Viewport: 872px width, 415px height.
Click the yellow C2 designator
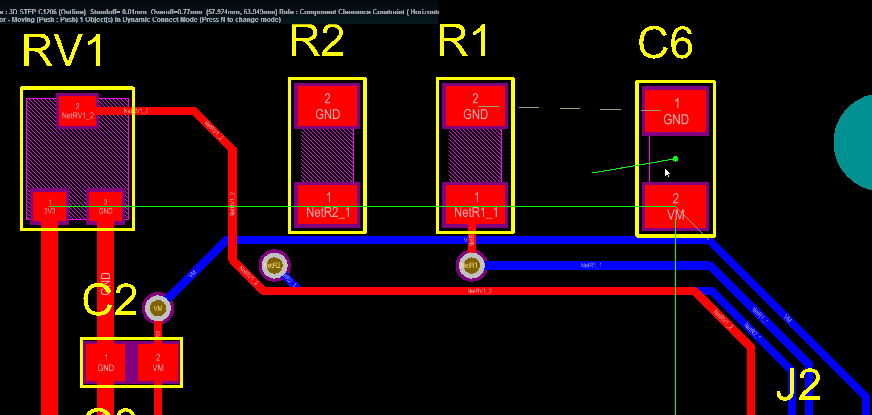pyautogui.click(x=110, y=300)
